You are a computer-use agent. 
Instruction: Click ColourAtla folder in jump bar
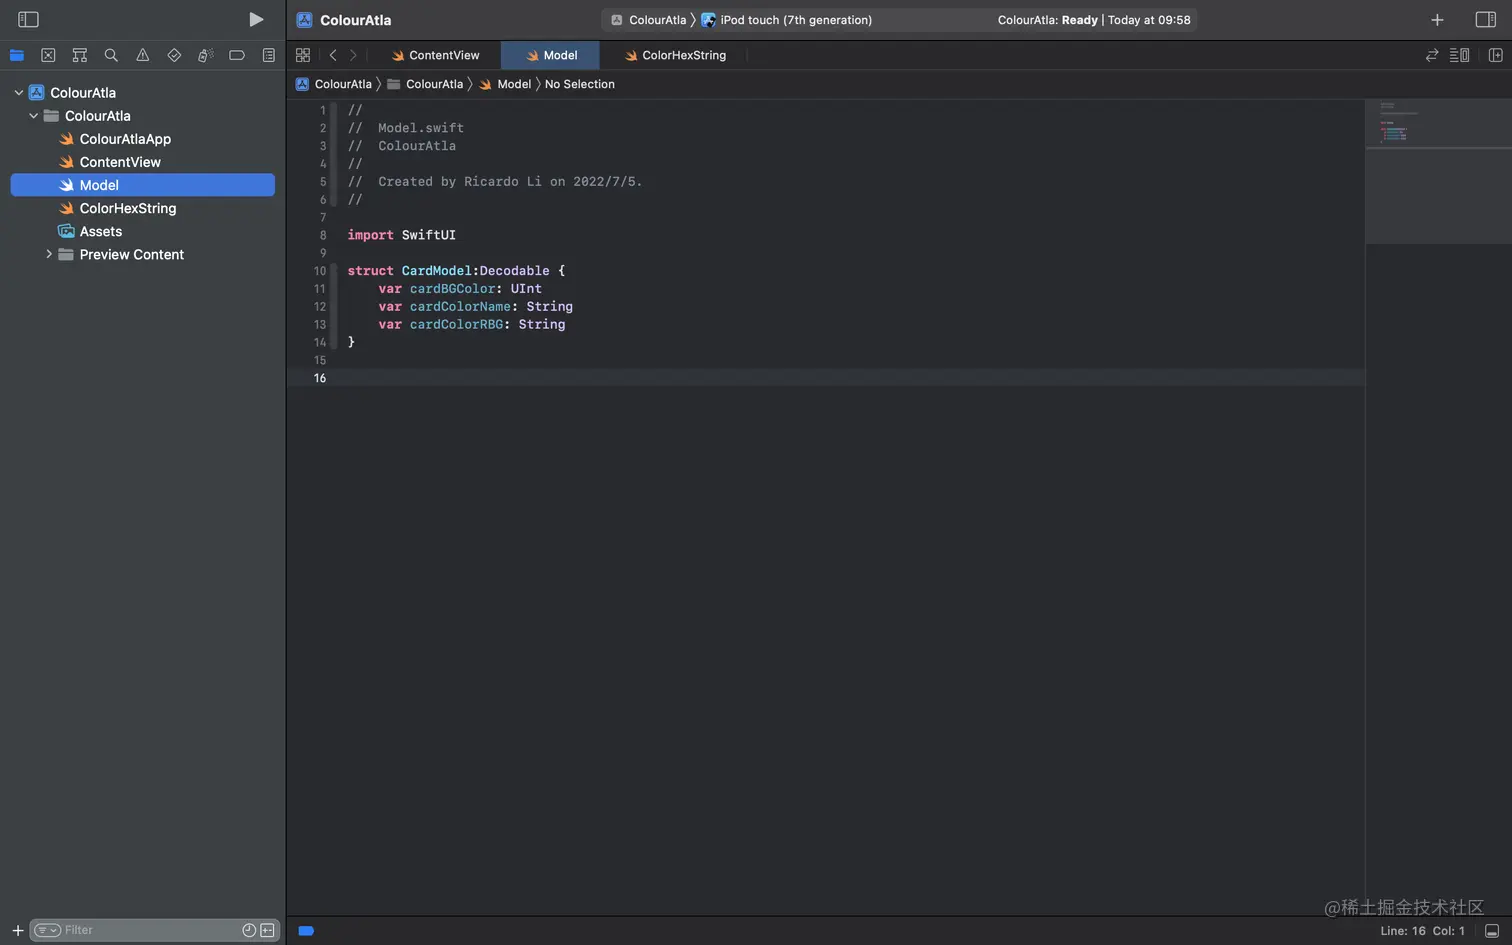pyautogui.click(x=426, y=84)
